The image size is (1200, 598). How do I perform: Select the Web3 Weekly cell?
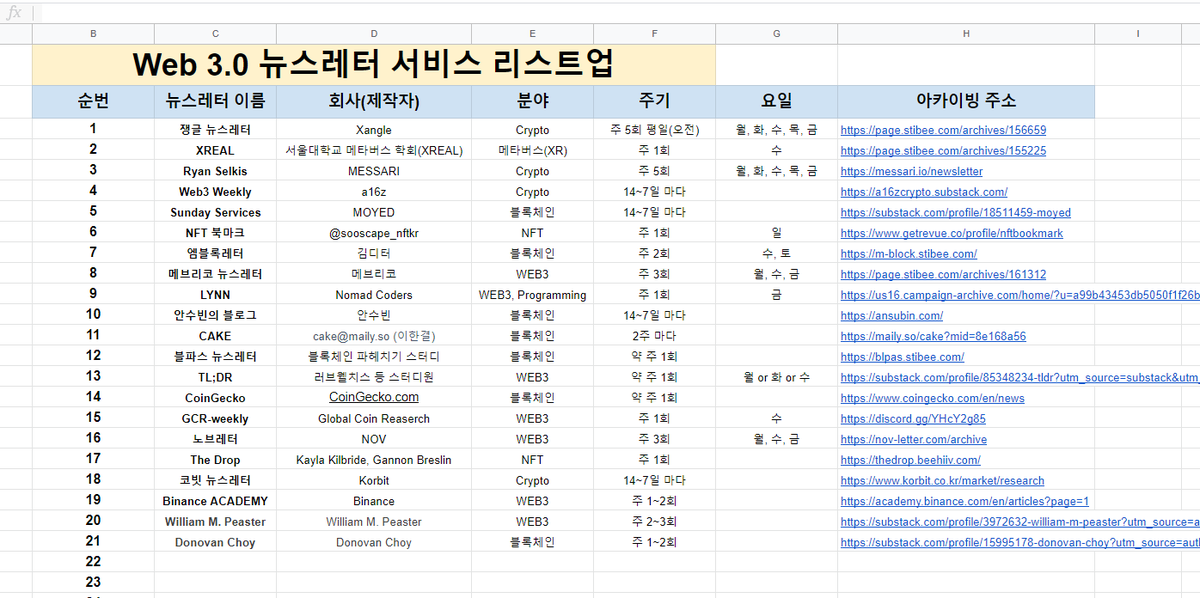click(x=215, y=192)
